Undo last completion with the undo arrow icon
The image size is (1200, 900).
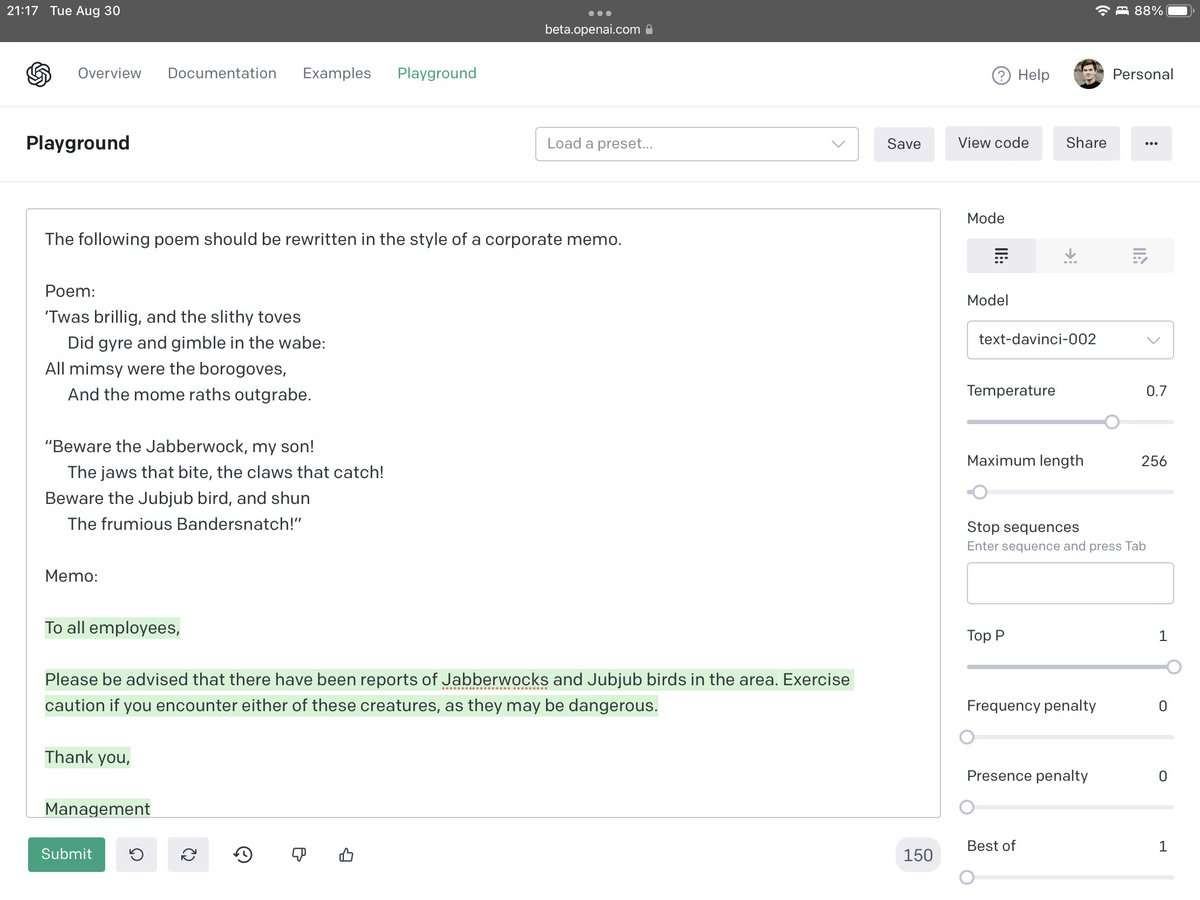point(137,855)
